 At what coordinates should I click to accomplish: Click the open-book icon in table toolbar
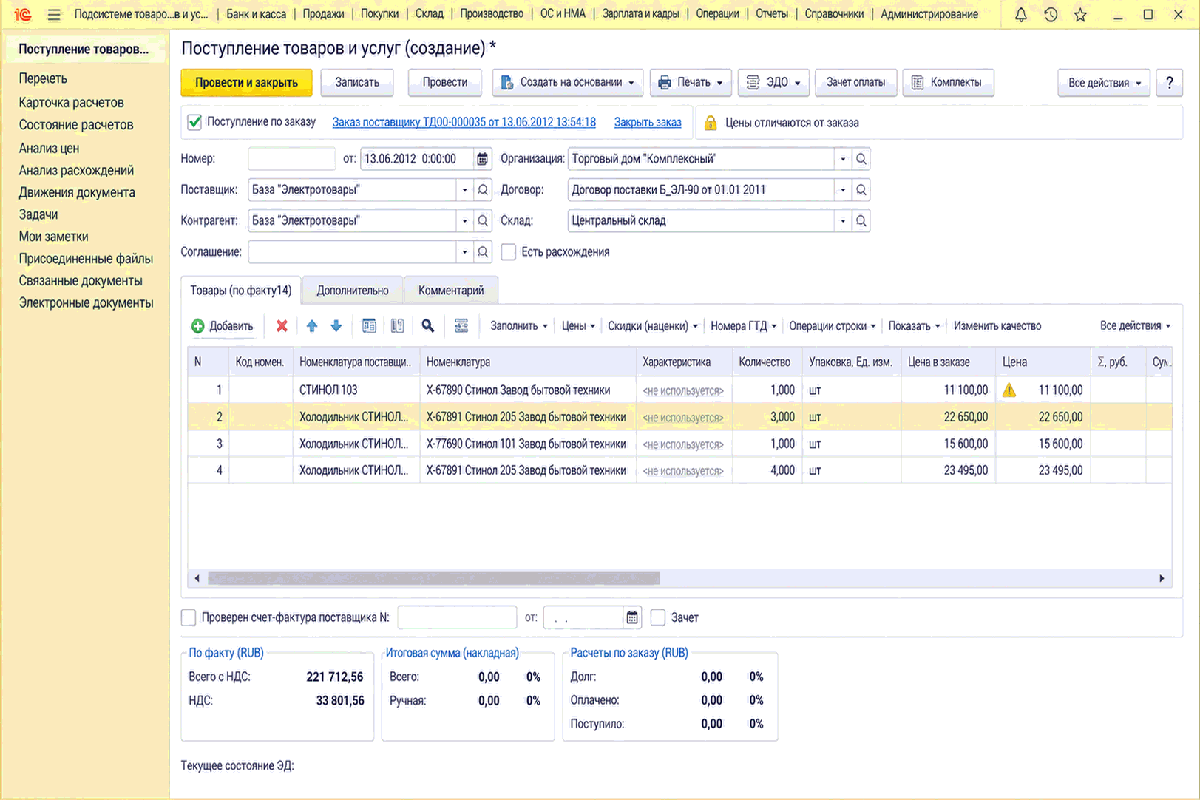[397, 326]
